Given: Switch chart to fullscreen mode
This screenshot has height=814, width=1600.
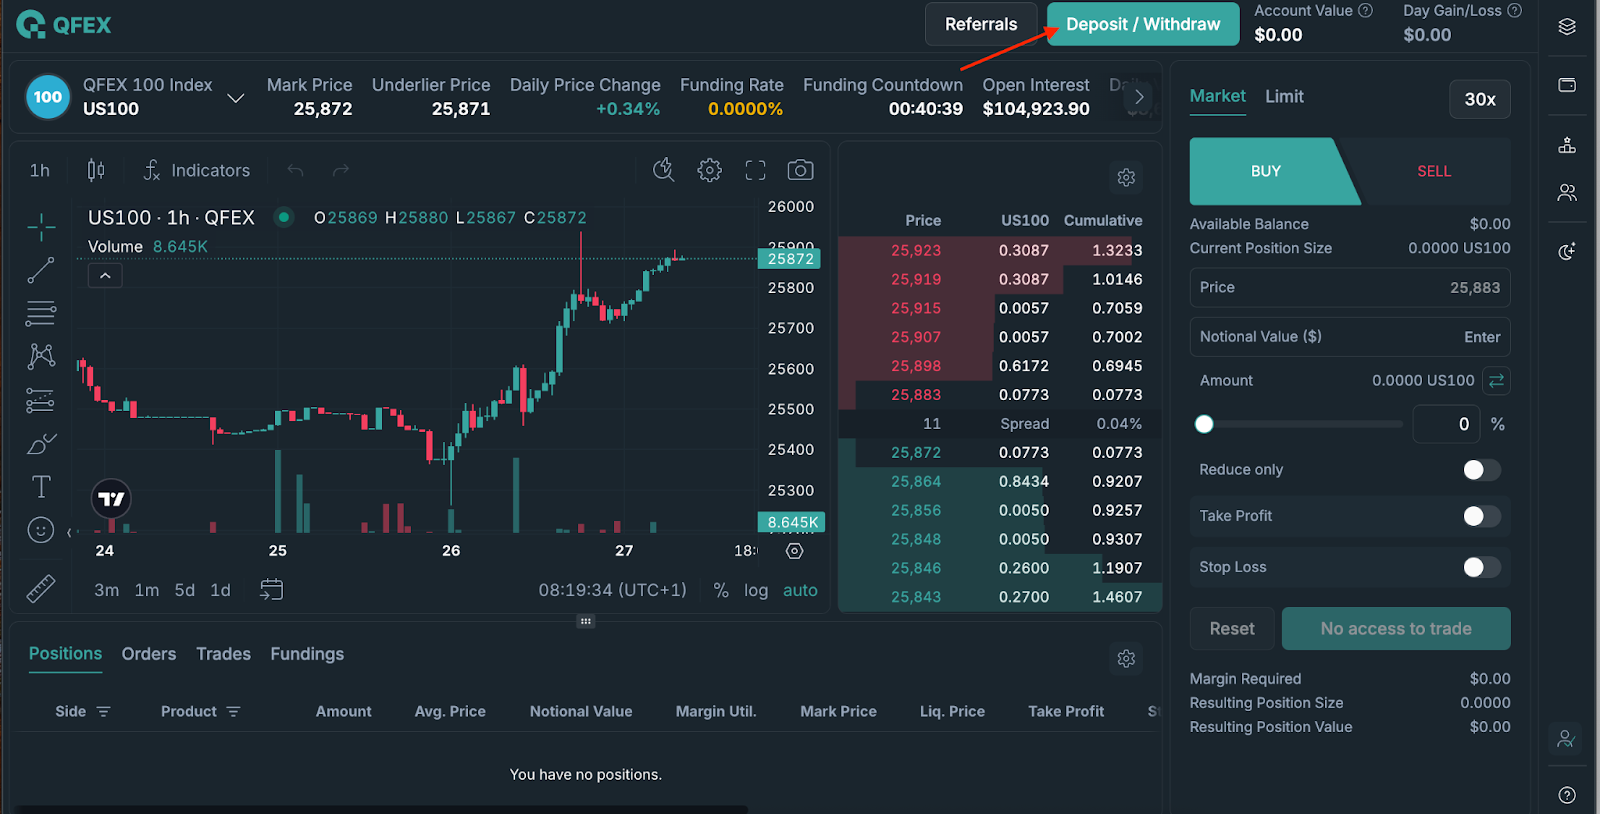Looking at the screenshot, I should pos(755,170).
